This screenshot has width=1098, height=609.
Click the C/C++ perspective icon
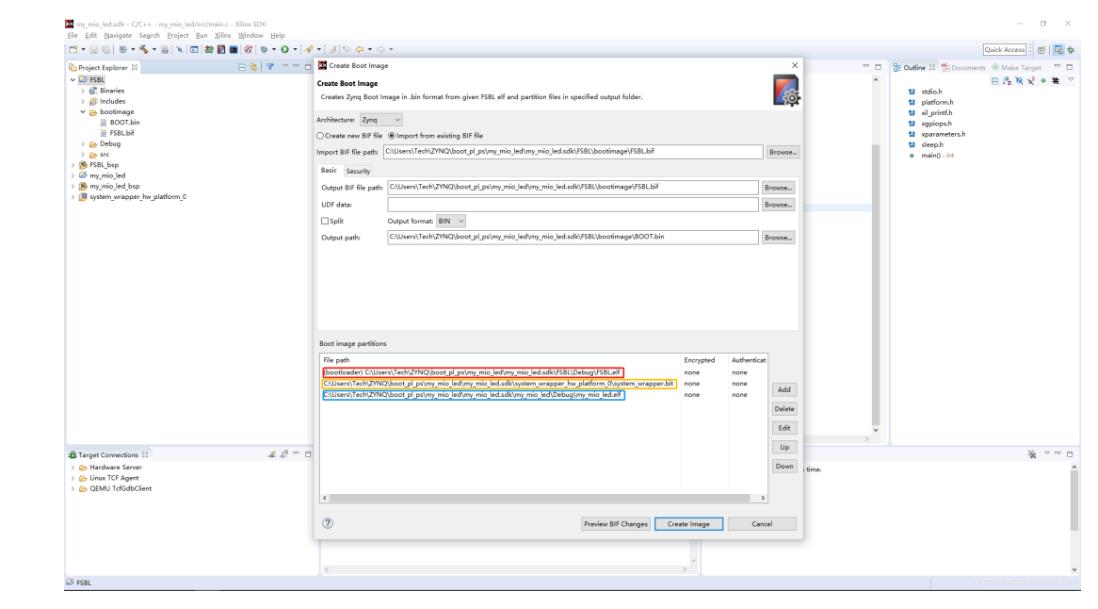[1058, 50]
